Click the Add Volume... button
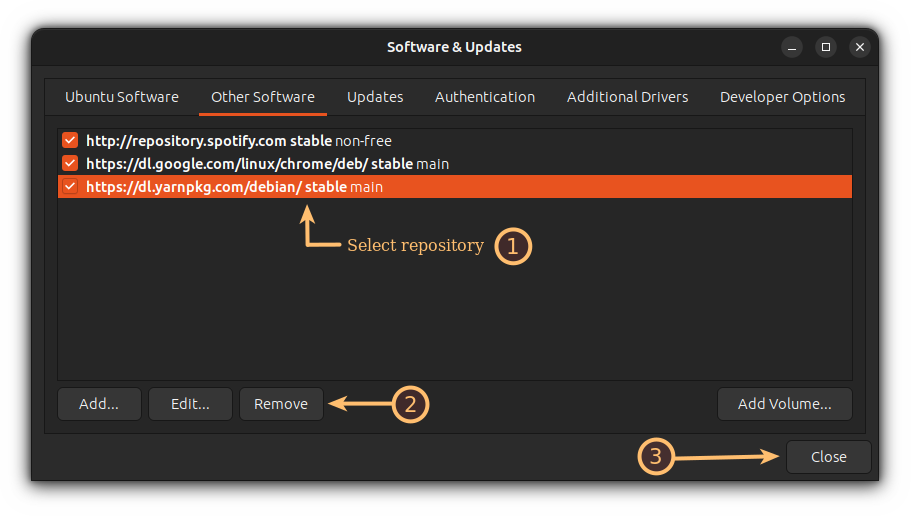Viewport: 912px width, 517px height. (x=784, y=404)
